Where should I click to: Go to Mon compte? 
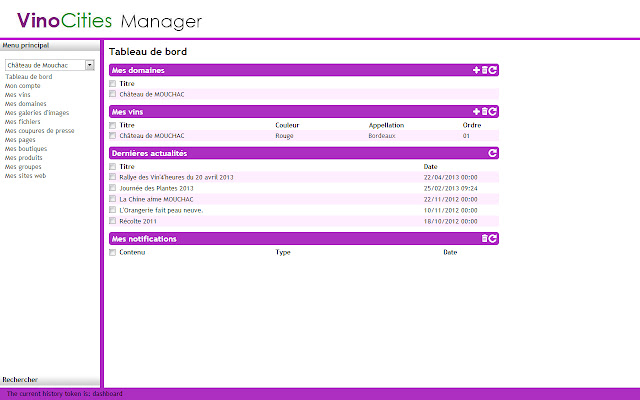click(22, 86)
